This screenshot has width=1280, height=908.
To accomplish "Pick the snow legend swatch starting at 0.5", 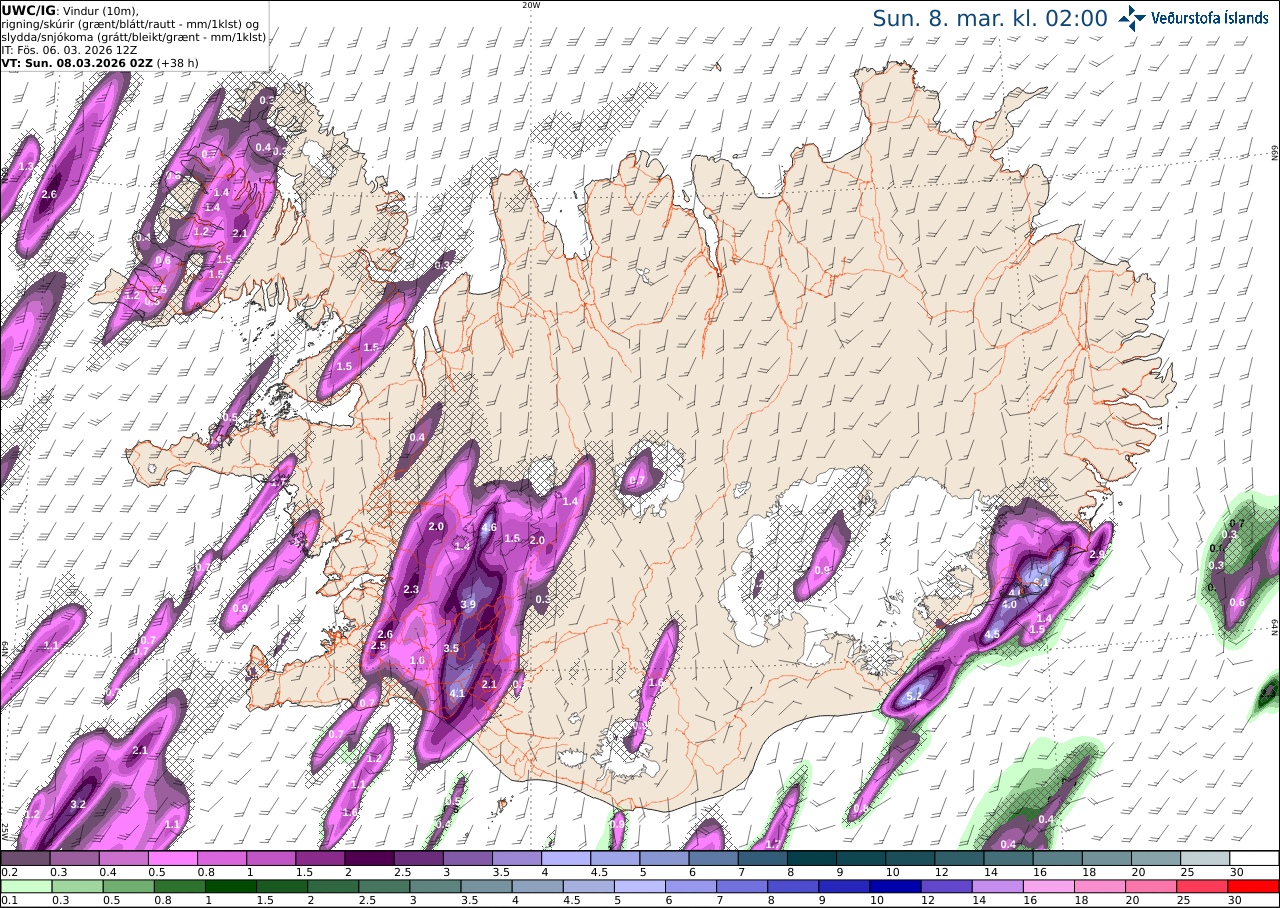I will click(173, 858).
